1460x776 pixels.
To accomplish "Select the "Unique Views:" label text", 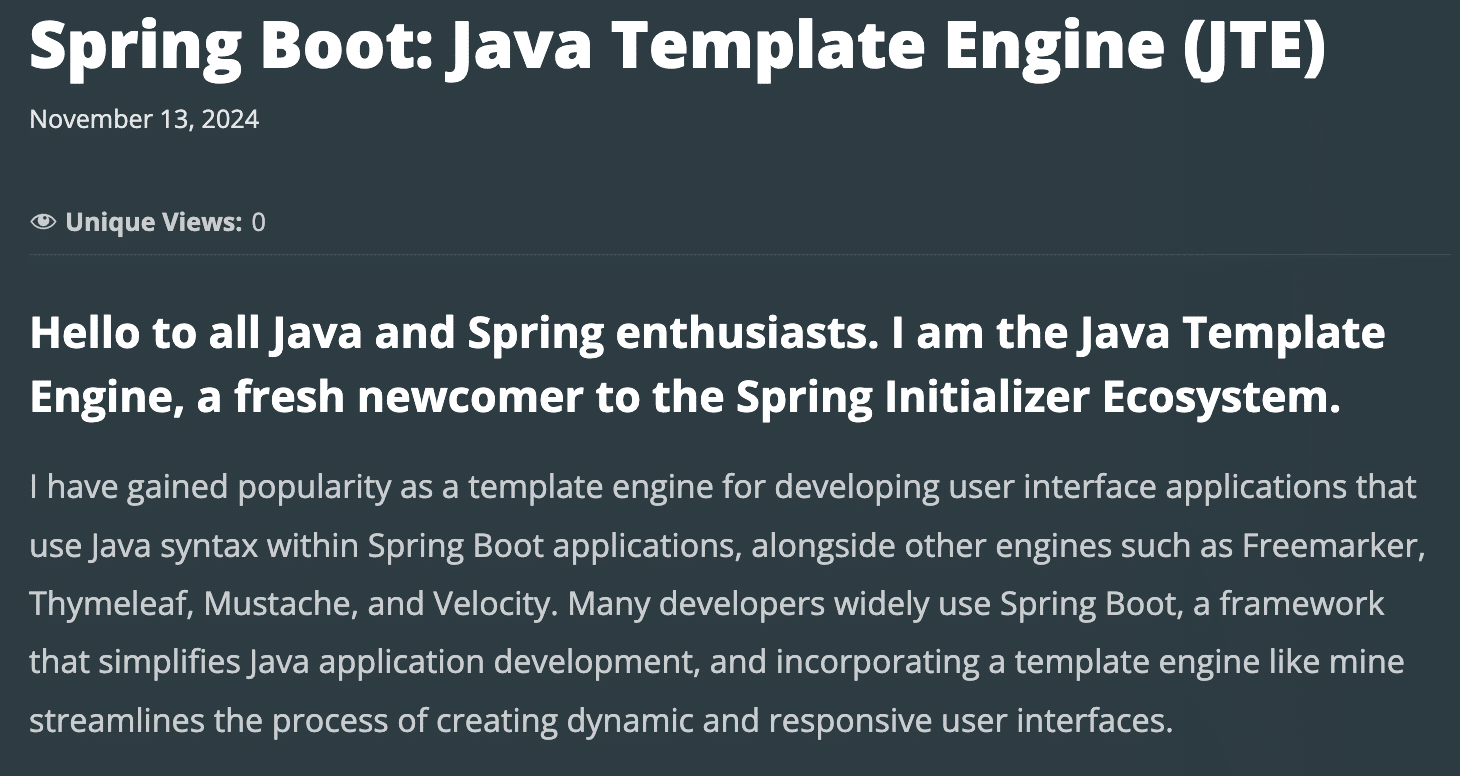I will point(154,222).
